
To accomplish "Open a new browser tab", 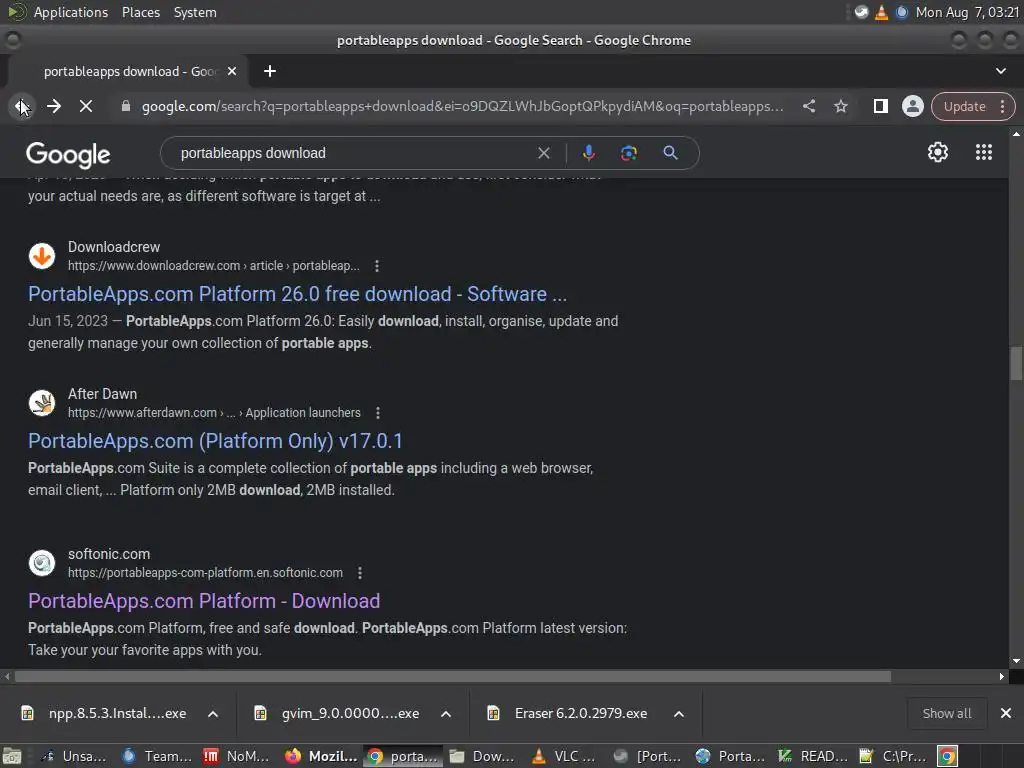I will [x=270, y=71].
